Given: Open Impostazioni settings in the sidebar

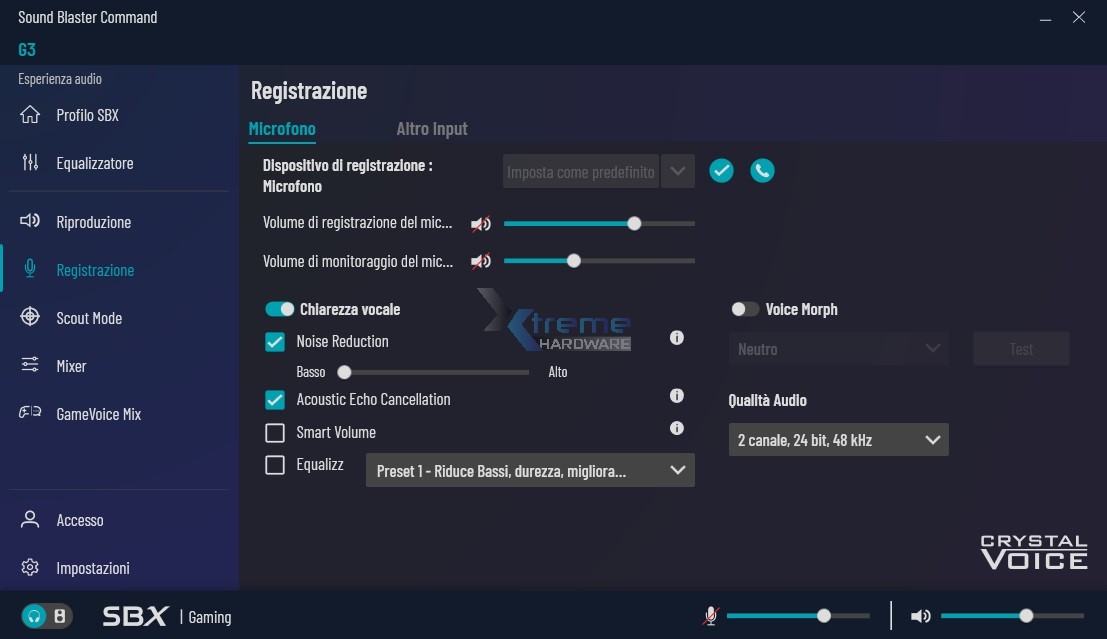Looking at the screenshot, I should click(x=93, y=568).
